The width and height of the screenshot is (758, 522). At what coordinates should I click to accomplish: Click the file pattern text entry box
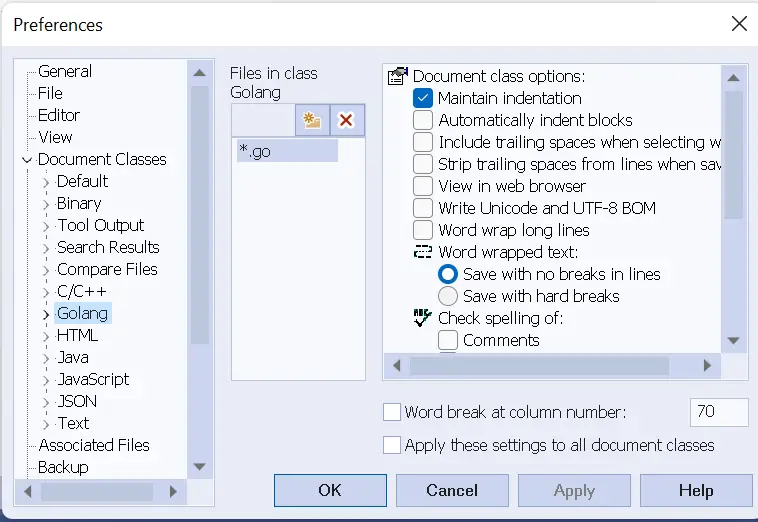[263, 120]
